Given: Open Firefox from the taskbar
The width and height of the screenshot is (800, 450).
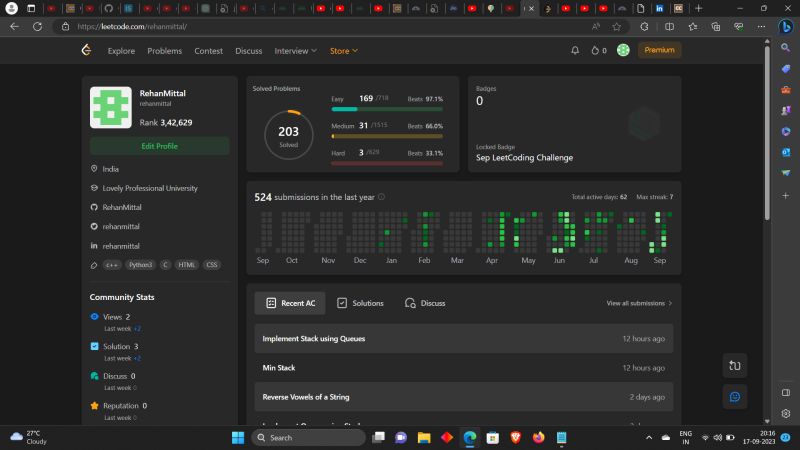Looking at the screenshot, I should point(538,438).
